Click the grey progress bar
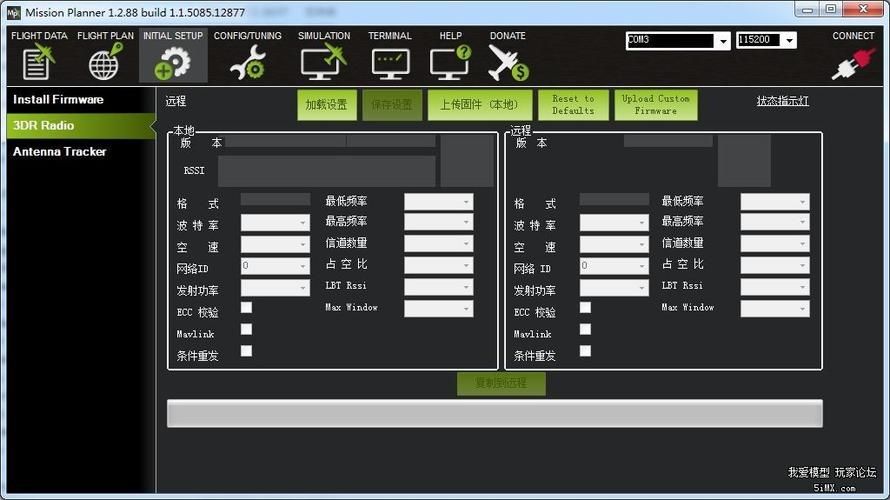 (x=494, y=413)
